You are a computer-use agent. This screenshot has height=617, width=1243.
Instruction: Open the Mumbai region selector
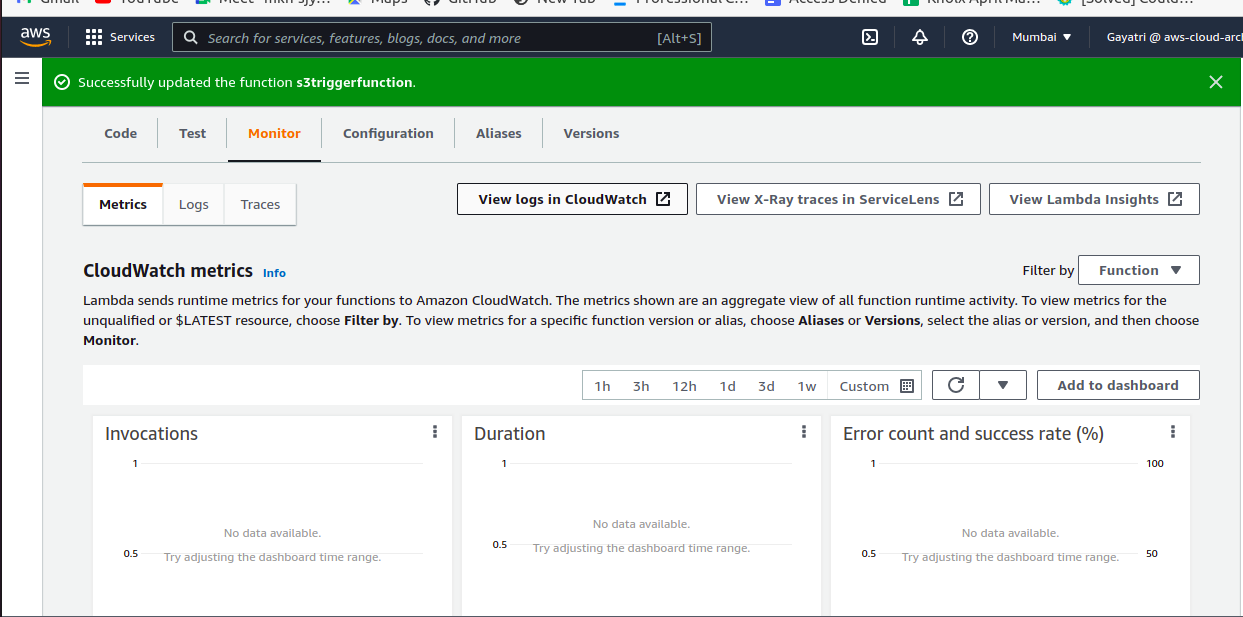point(1041,37)
